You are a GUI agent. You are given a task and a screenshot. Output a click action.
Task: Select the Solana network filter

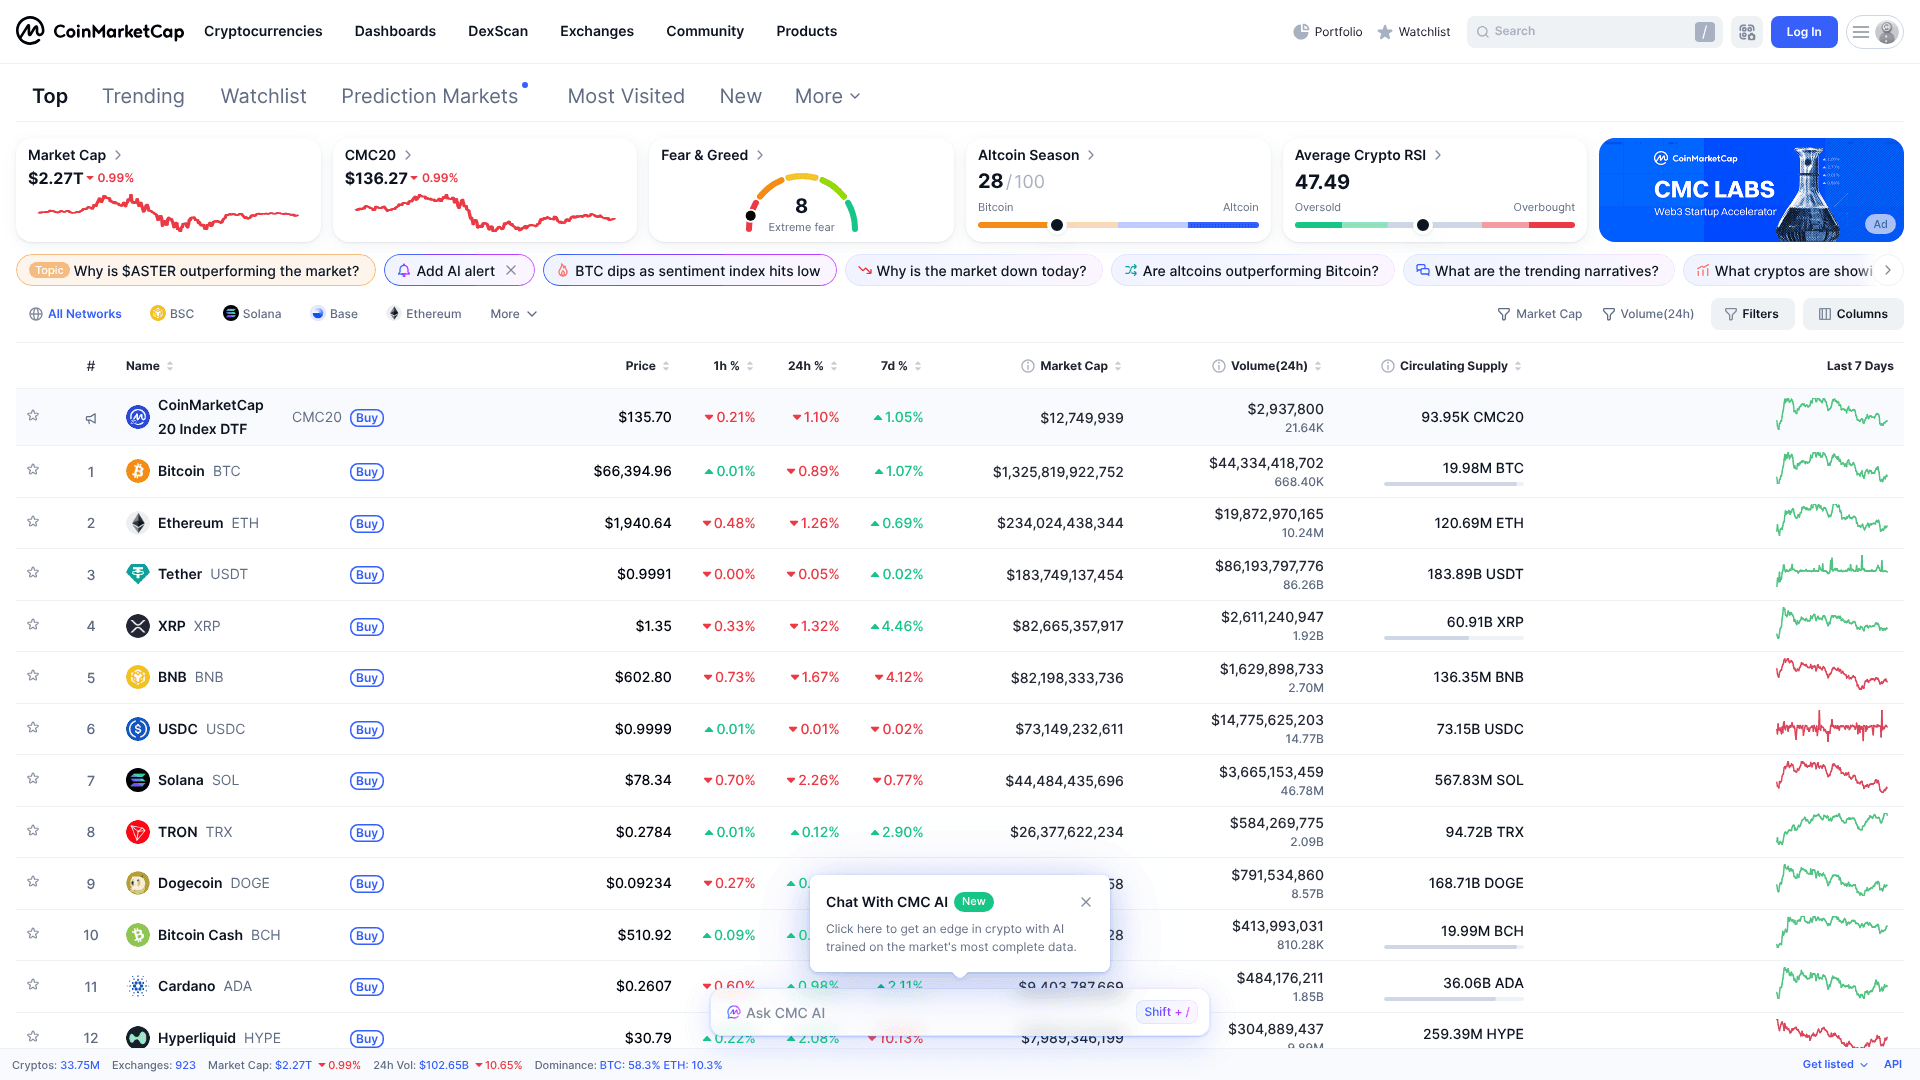point(252,313)
